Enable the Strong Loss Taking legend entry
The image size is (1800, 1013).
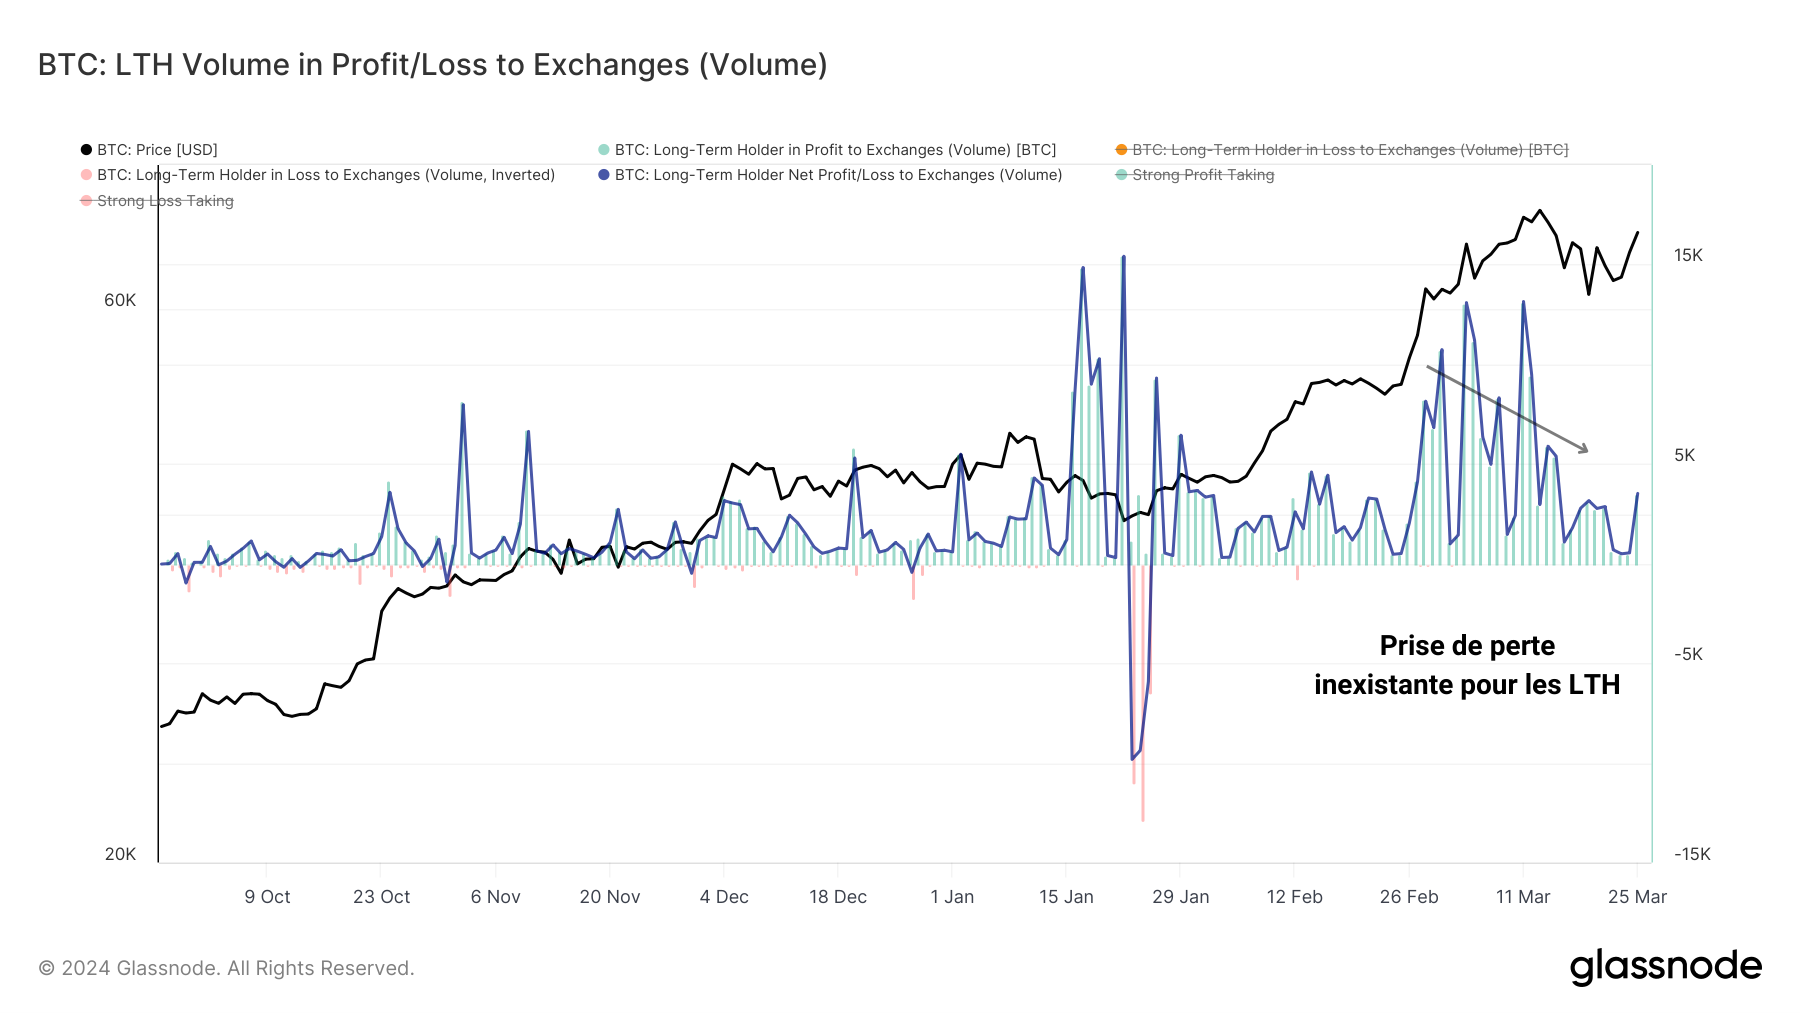point(157,201)
